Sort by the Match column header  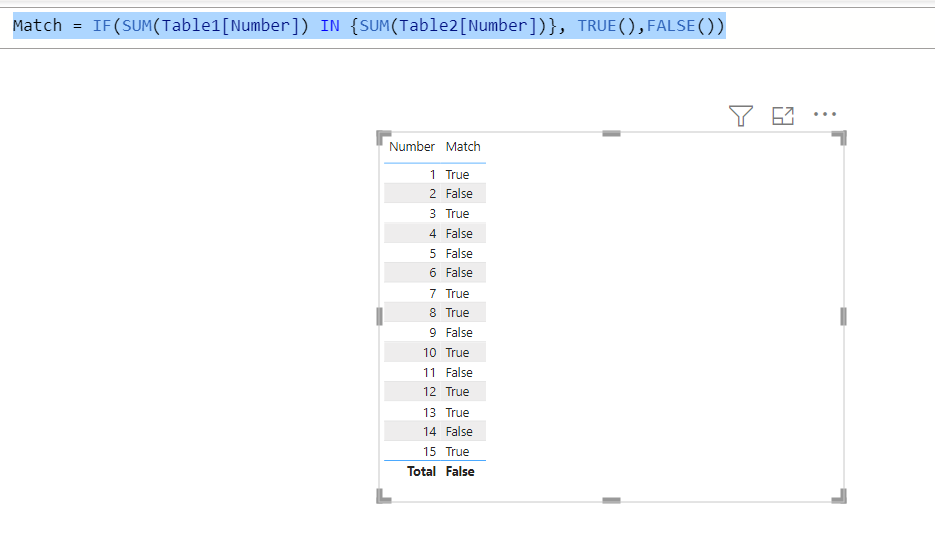click(463, 147)
